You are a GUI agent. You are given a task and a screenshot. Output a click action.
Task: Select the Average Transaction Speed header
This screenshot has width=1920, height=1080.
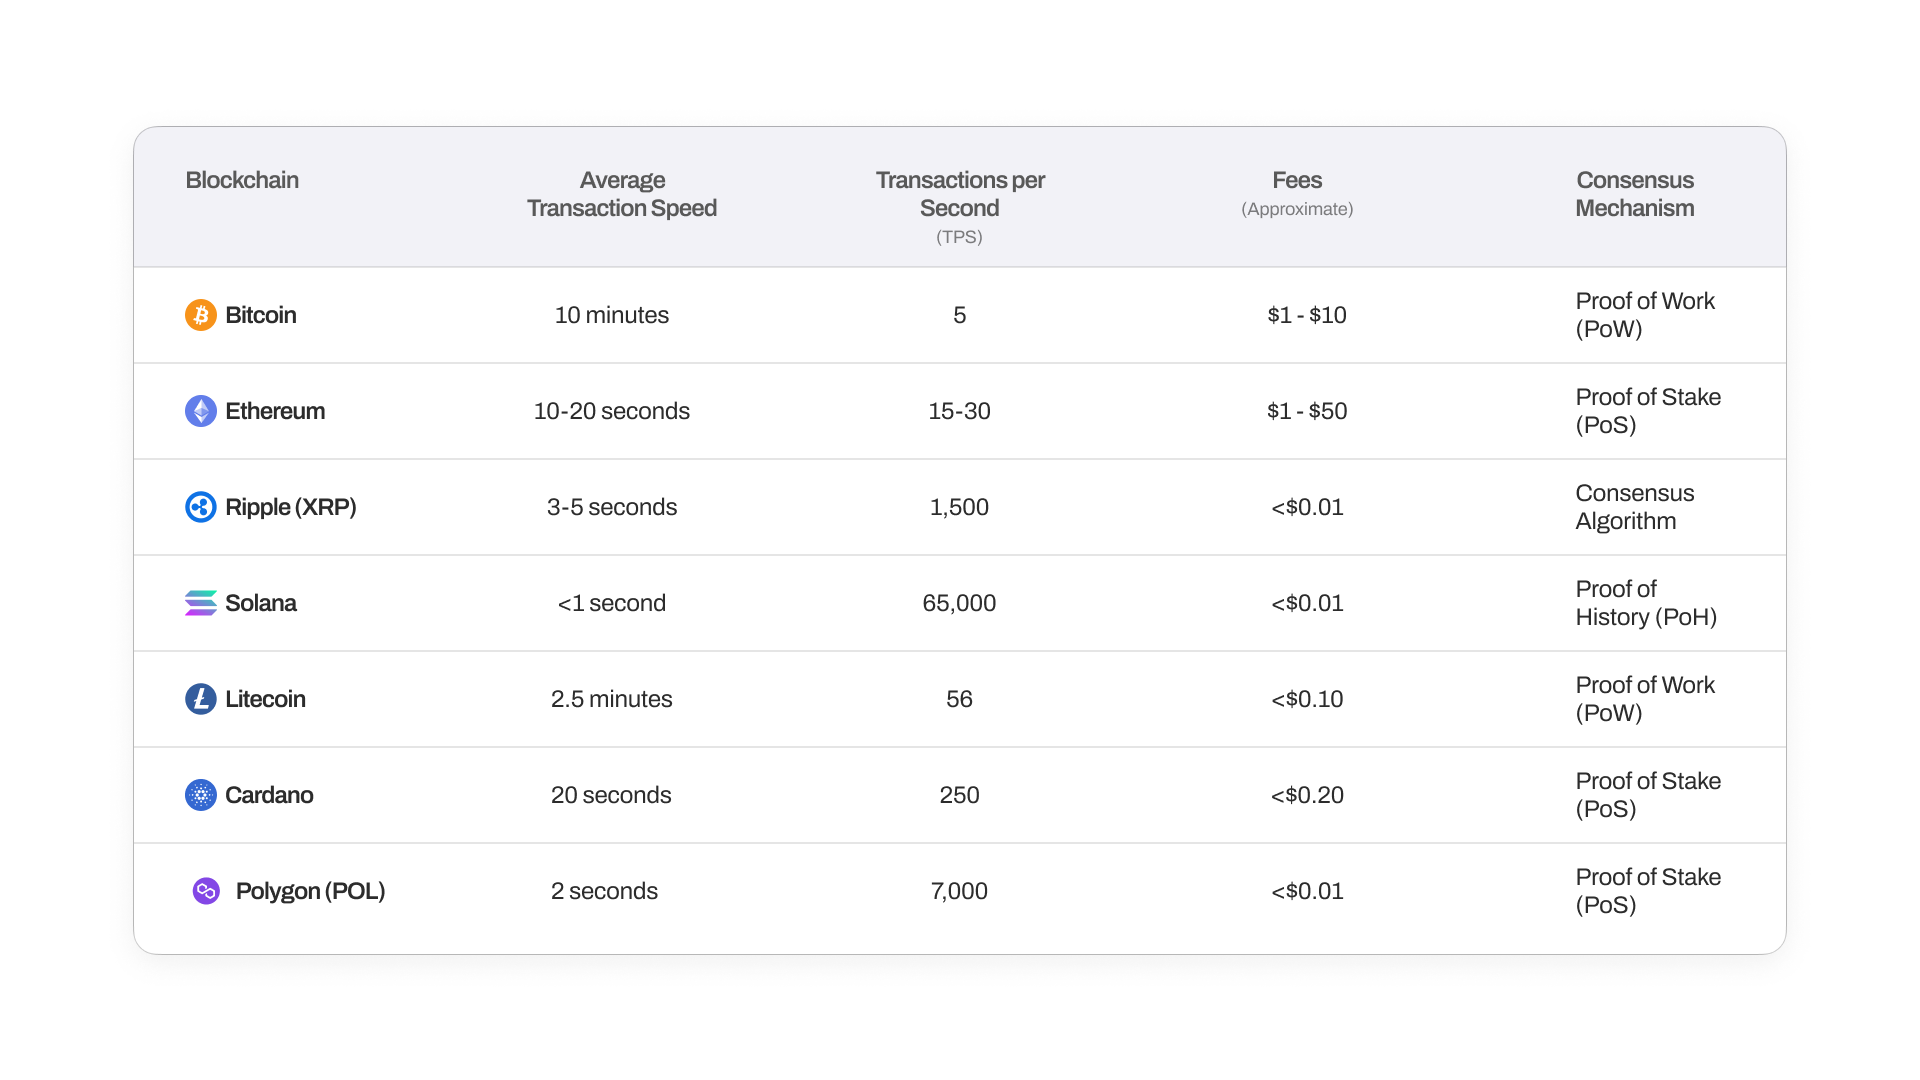tap(622, 194)
